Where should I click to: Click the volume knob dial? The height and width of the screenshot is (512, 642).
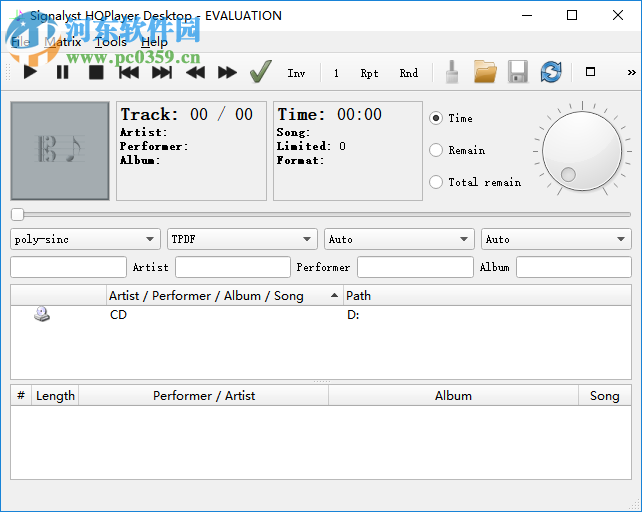582,151
